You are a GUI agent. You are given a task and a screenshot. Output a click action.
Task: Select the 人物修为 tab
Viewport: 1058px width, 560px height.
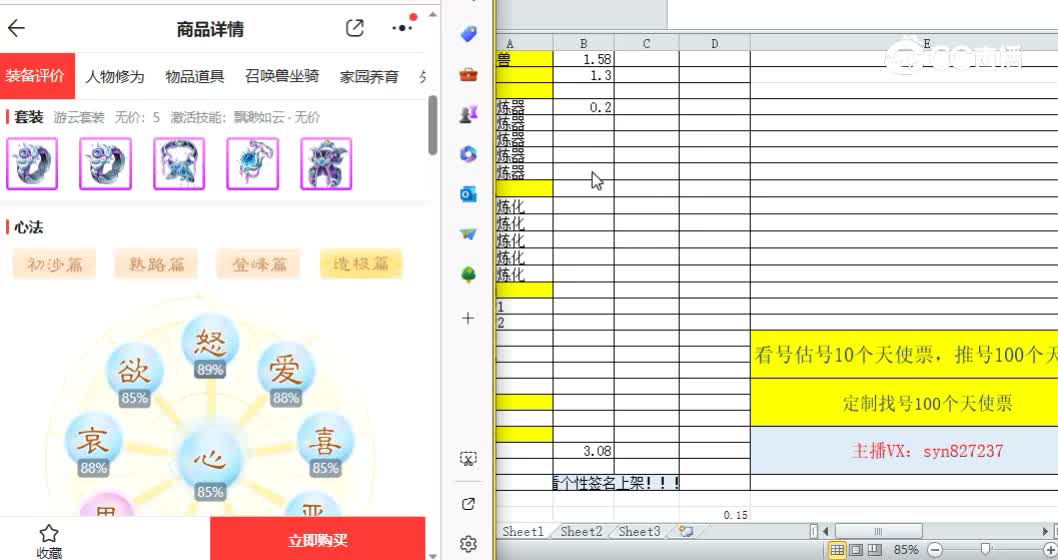point(115,76)
